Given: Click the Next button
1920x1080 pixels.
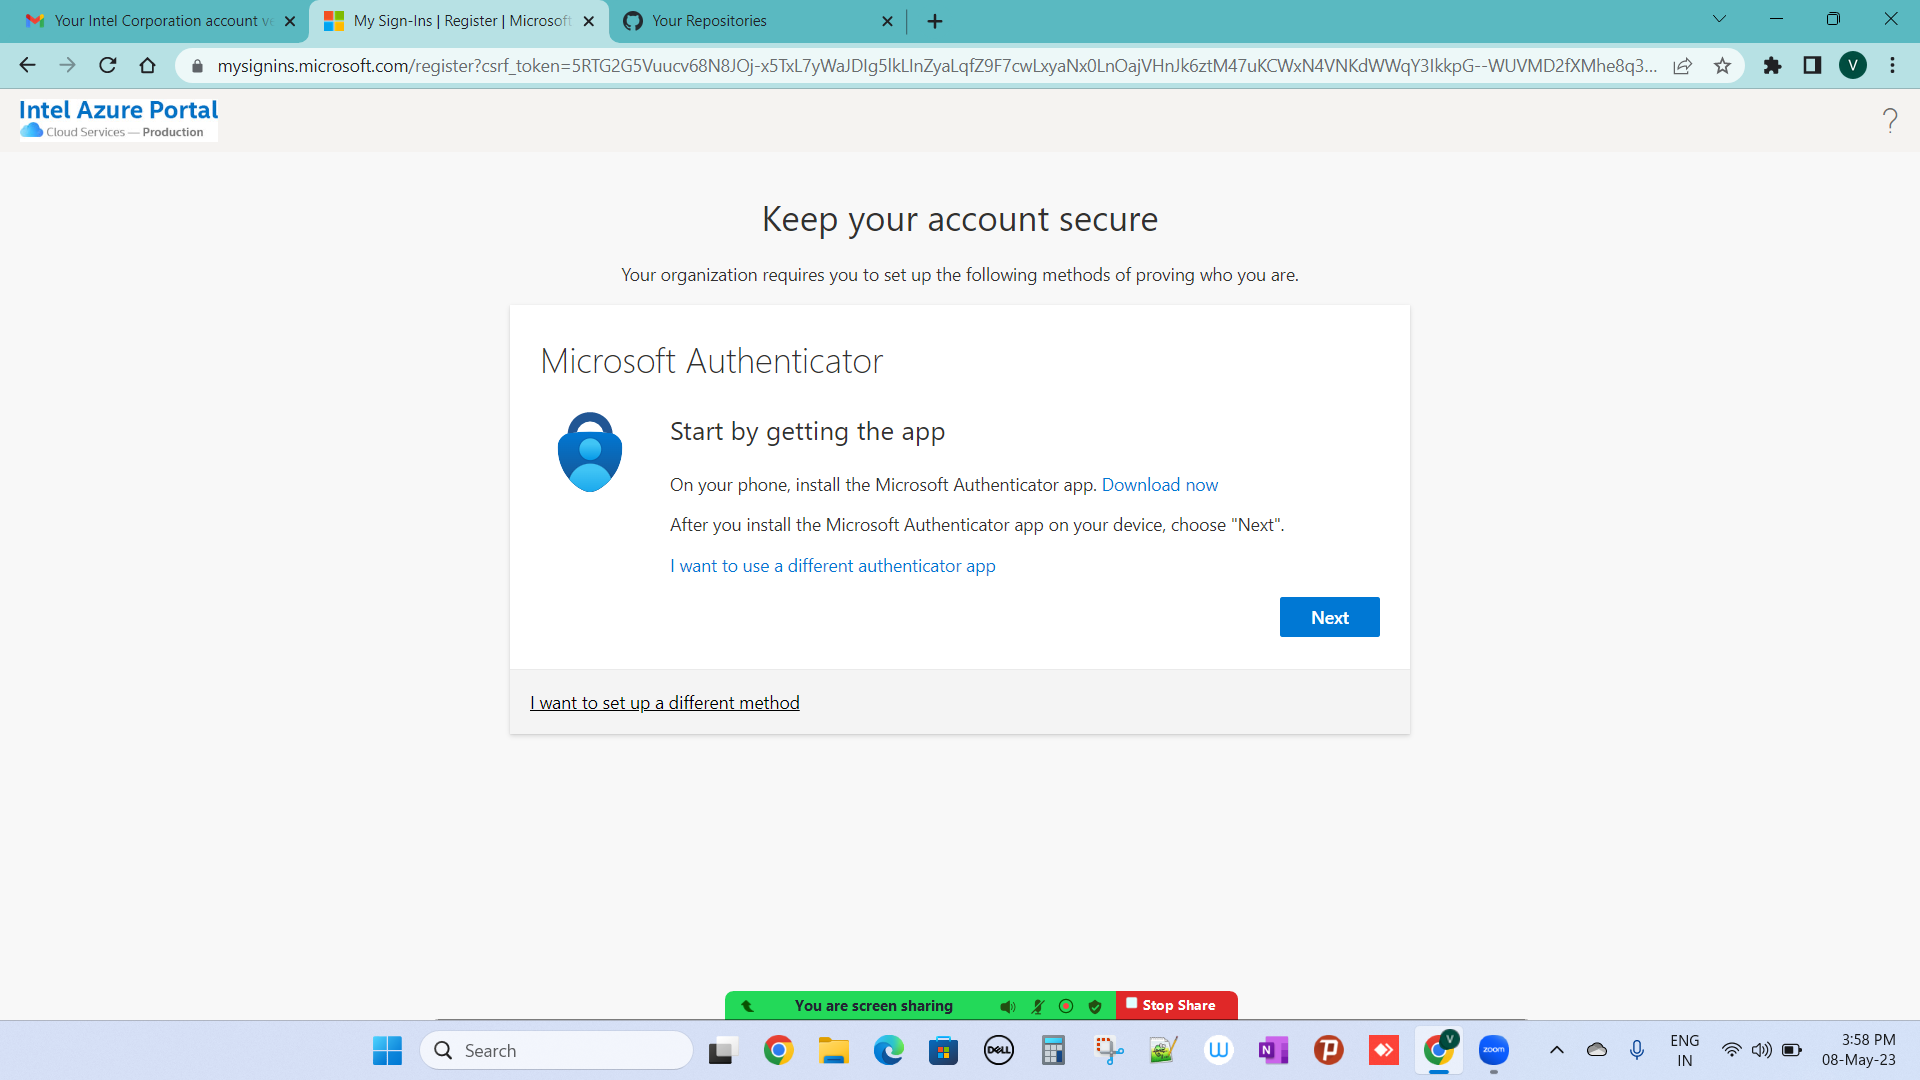Looking at the screenshot, I should point(1329,617).
